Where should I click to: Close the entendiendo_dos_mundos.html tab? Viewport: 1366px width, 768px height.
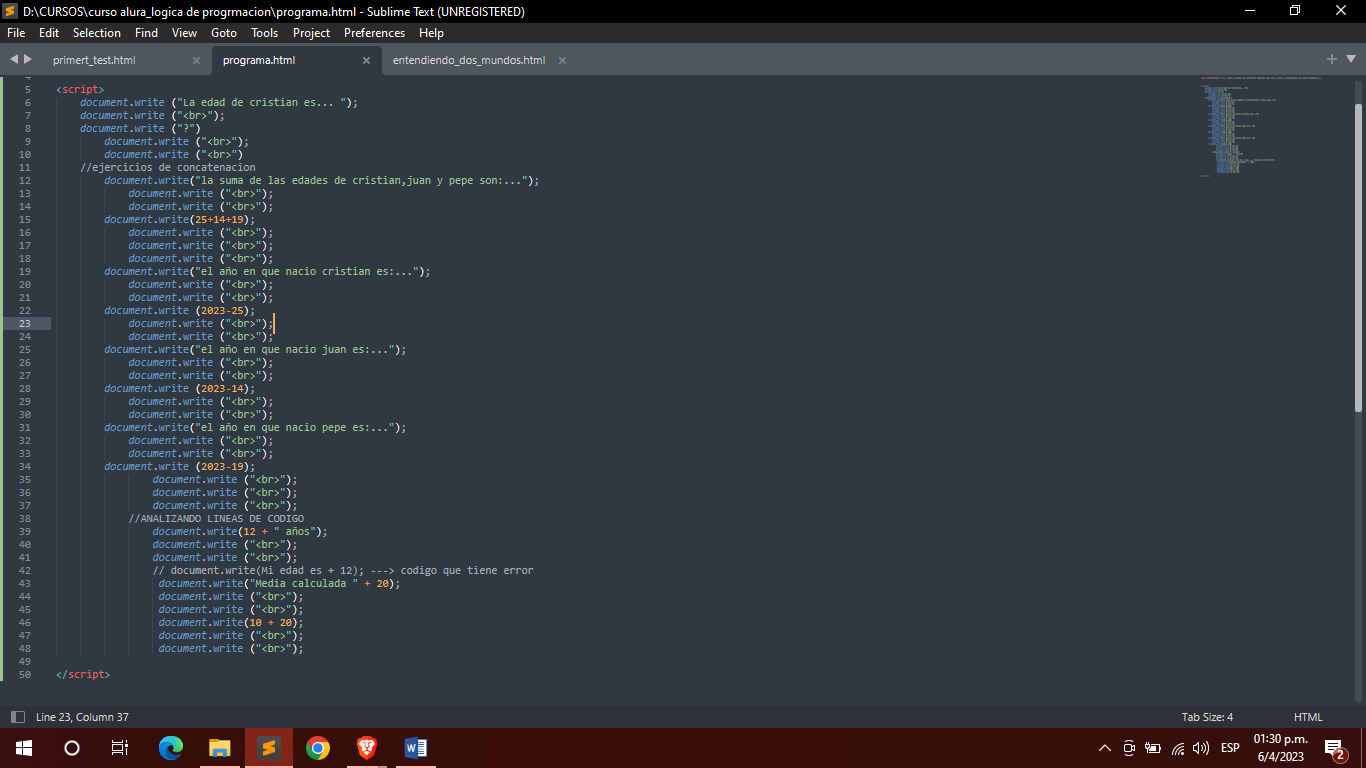(x=562, y=60)
